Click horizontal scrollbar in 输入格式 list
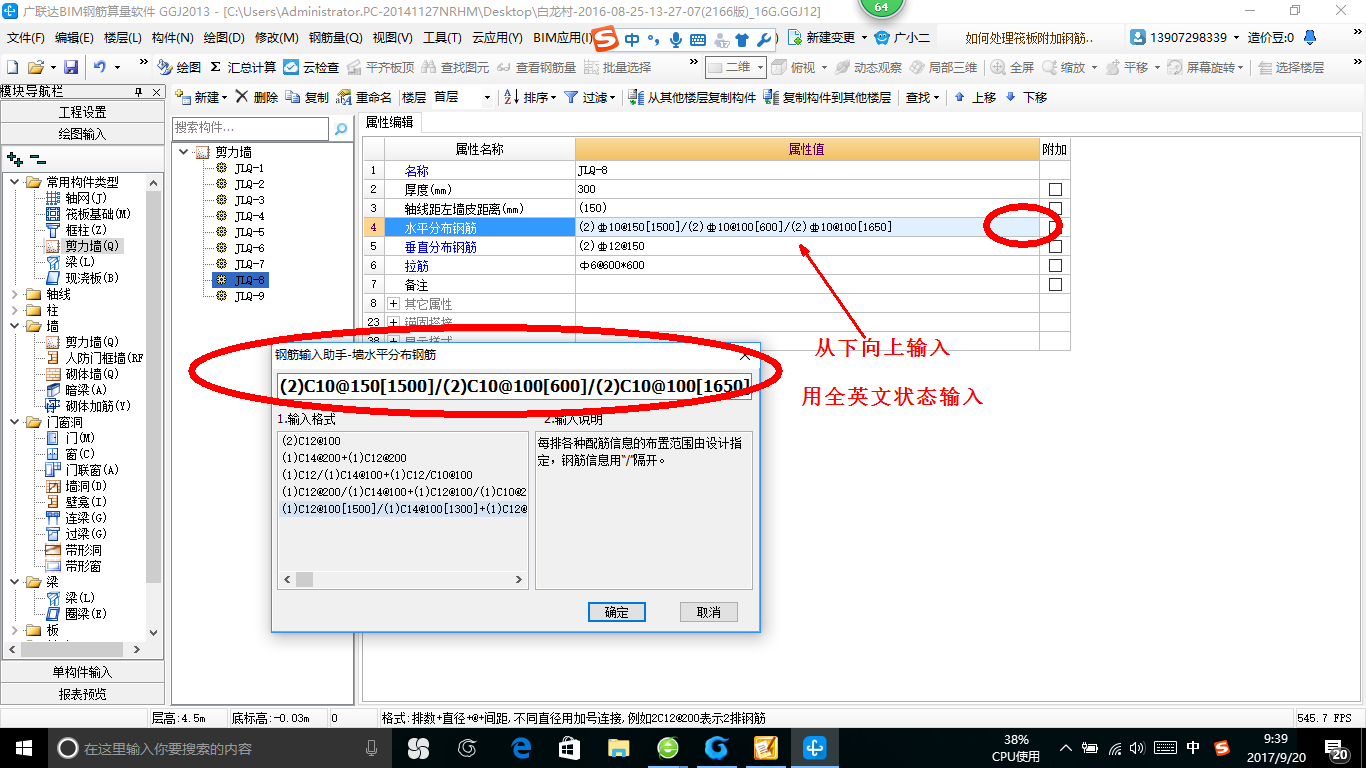Viewport: 1366px width, 768px height. tap(403, 579)
